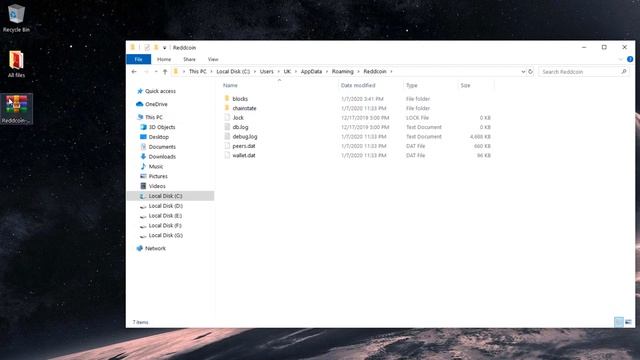This screenshot has width=640, height=360.
Task: Click AppData in the address bar
Action: click(311, 71)
